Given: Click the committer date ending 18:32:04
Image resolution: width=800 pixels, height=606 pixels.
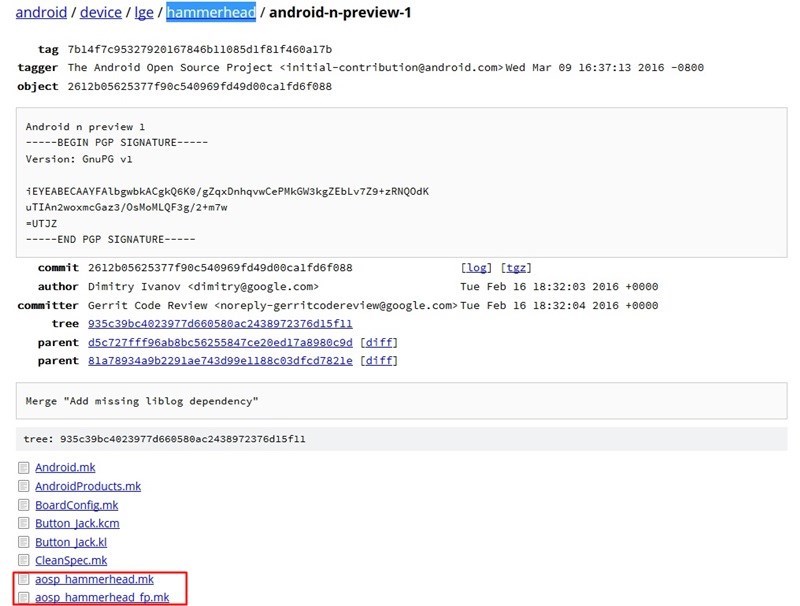Looking at the screenshot, I should click(559, 306).
